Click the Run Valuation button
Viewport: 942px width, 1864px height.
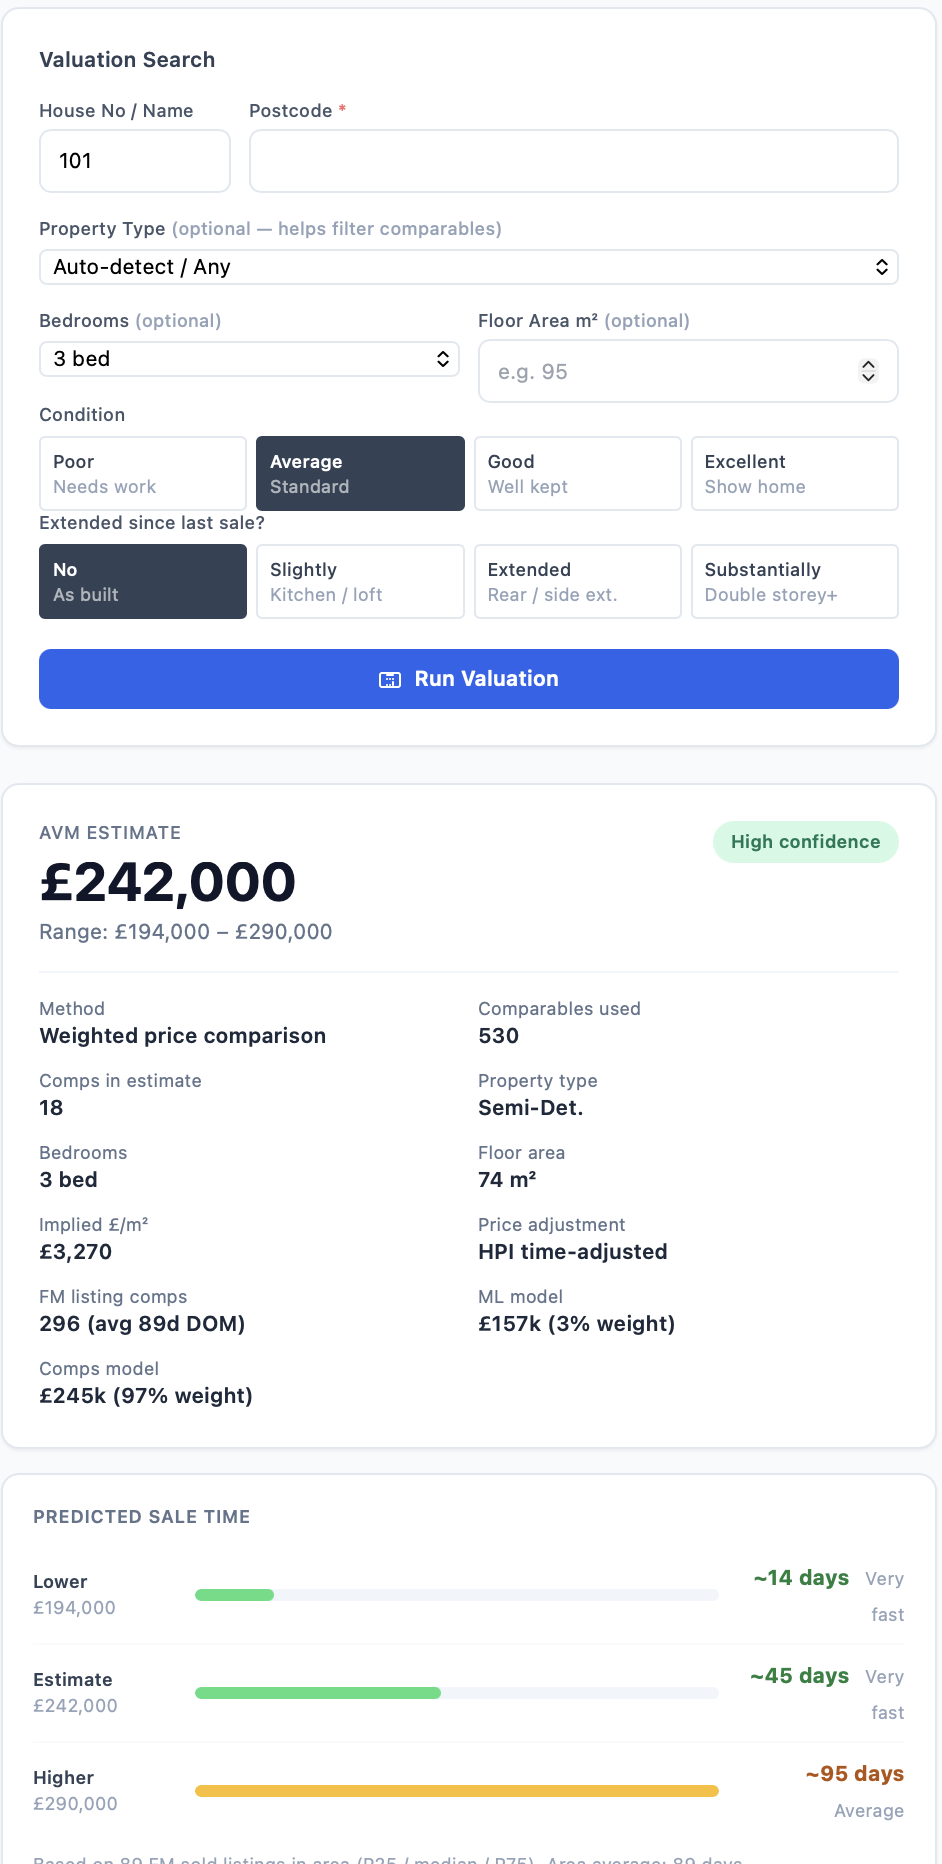(468, 679)
